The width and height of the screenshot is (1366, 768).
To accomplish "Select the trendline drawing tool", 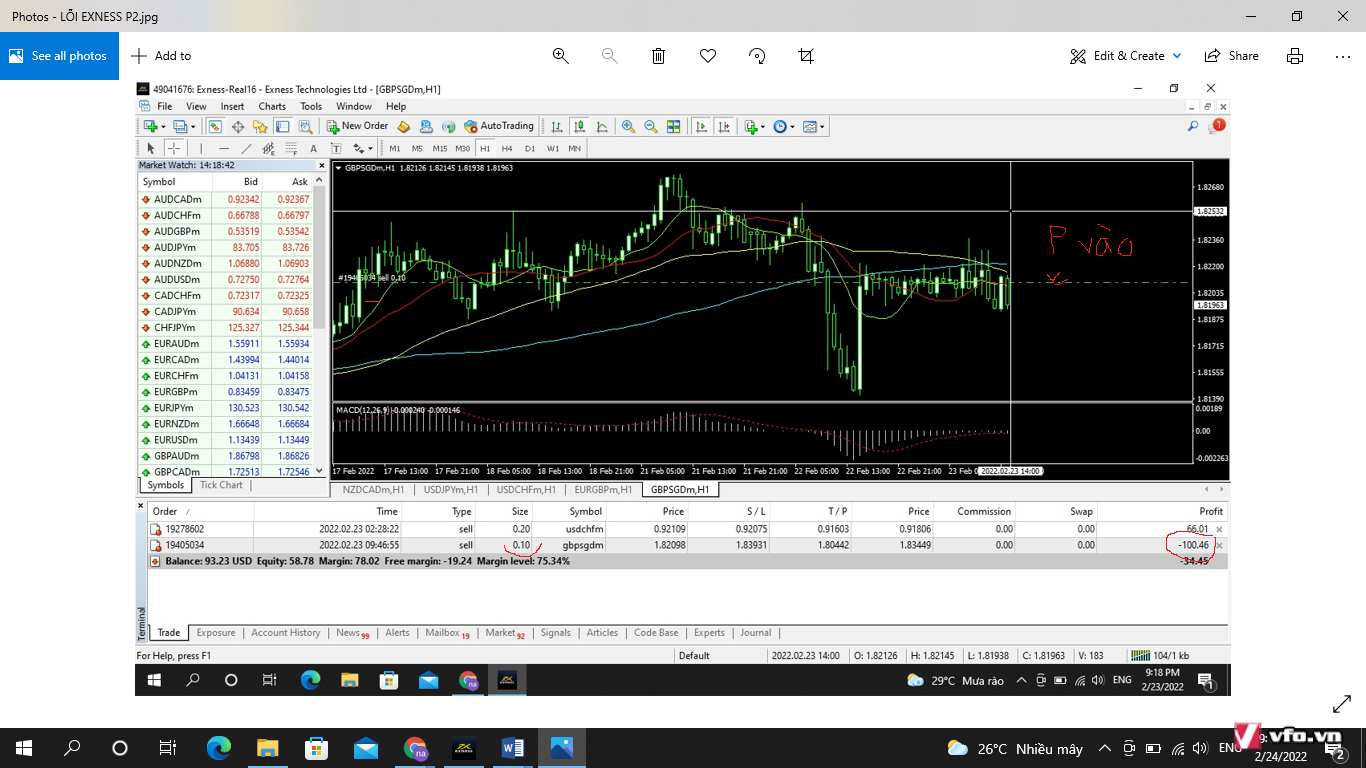I will click(x=246, y=149).
